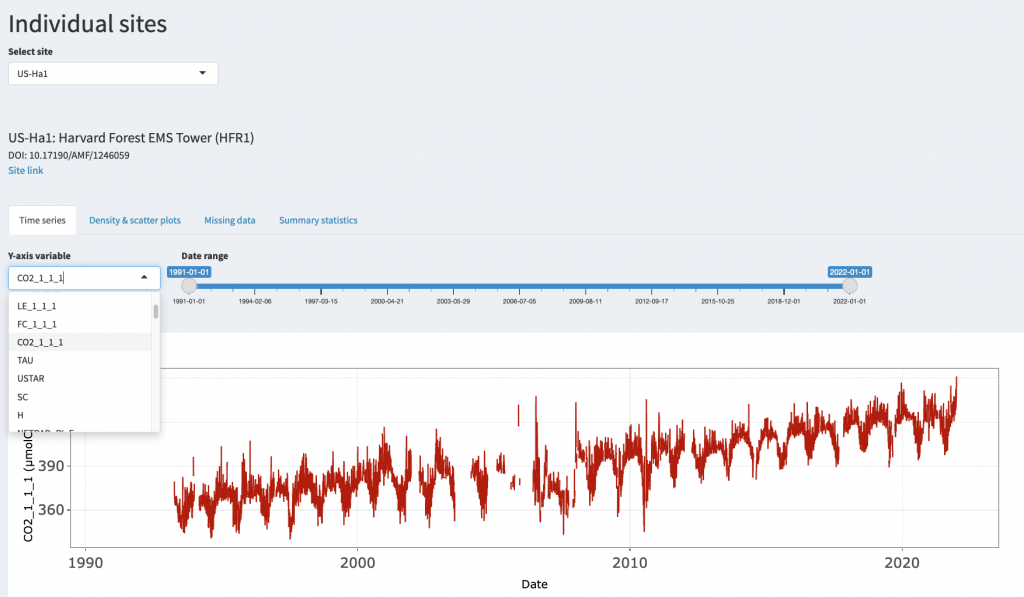Click inside the Y-axis variable text field
Screen dimensions: 1024x597
pos(70,277)
